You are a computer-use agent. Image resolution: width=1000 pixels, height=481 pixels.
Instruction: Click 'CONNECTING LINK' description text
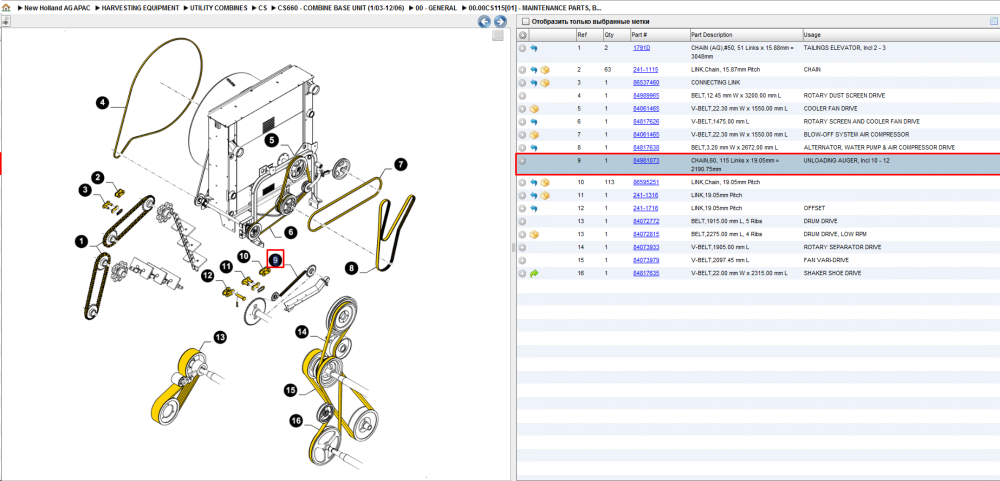[715, 83]
